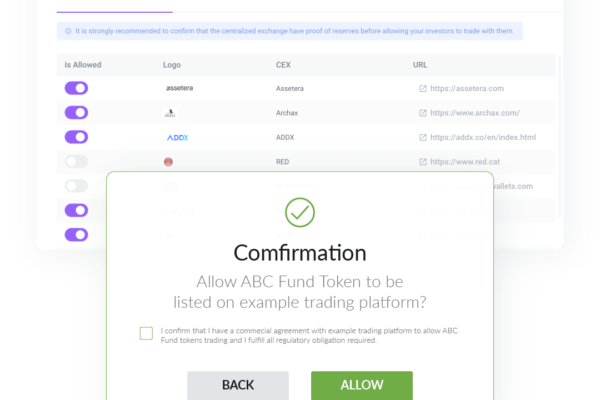
Task: Turn off the ADDX allowed toggle
Action: tap(76, 137)
